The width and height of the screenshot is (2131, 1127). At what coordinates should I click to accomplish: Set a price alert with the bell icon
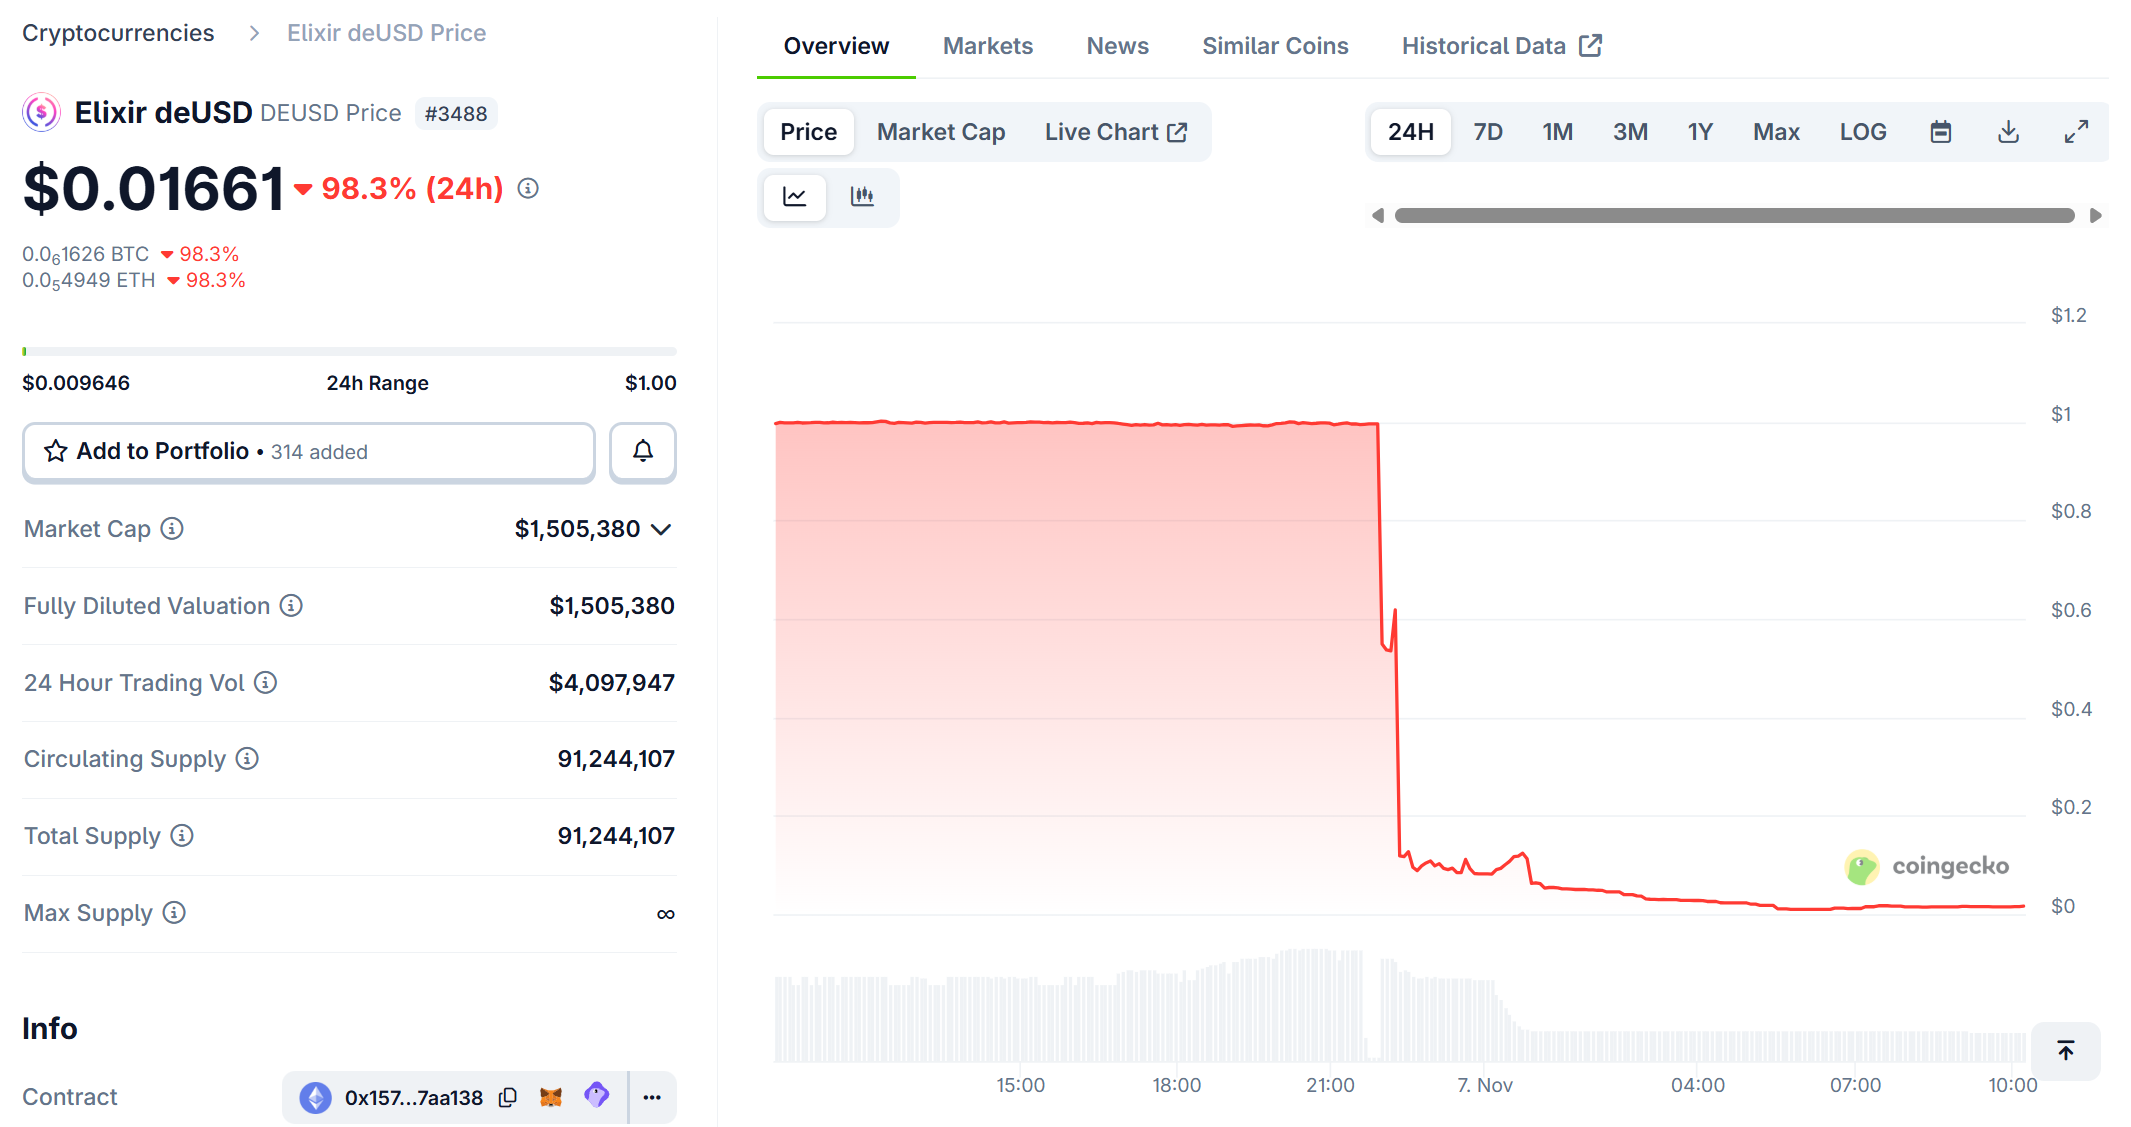pyautogui.click(x=642, y=452)
